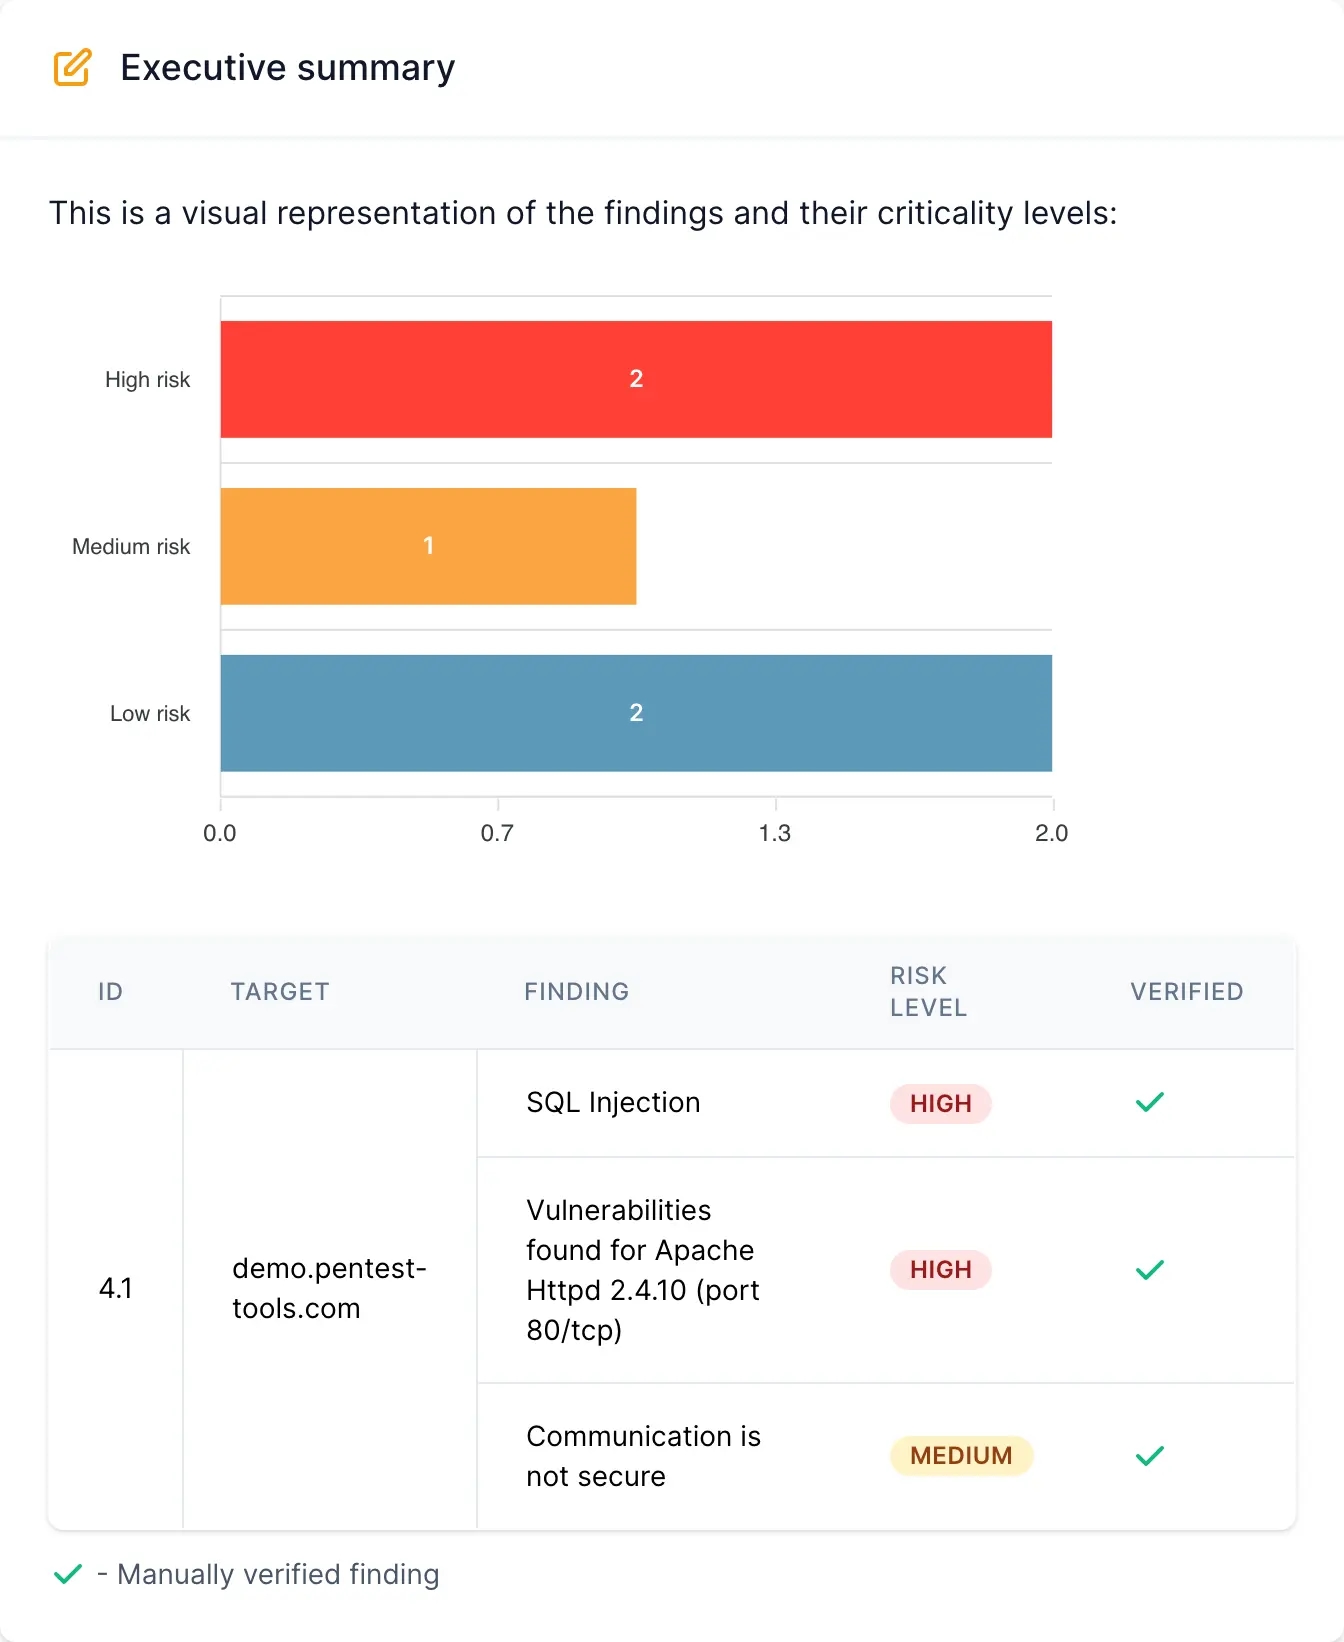Click the Executive summary heading
Screen dimensions: 1344x1642
(288, 68)
